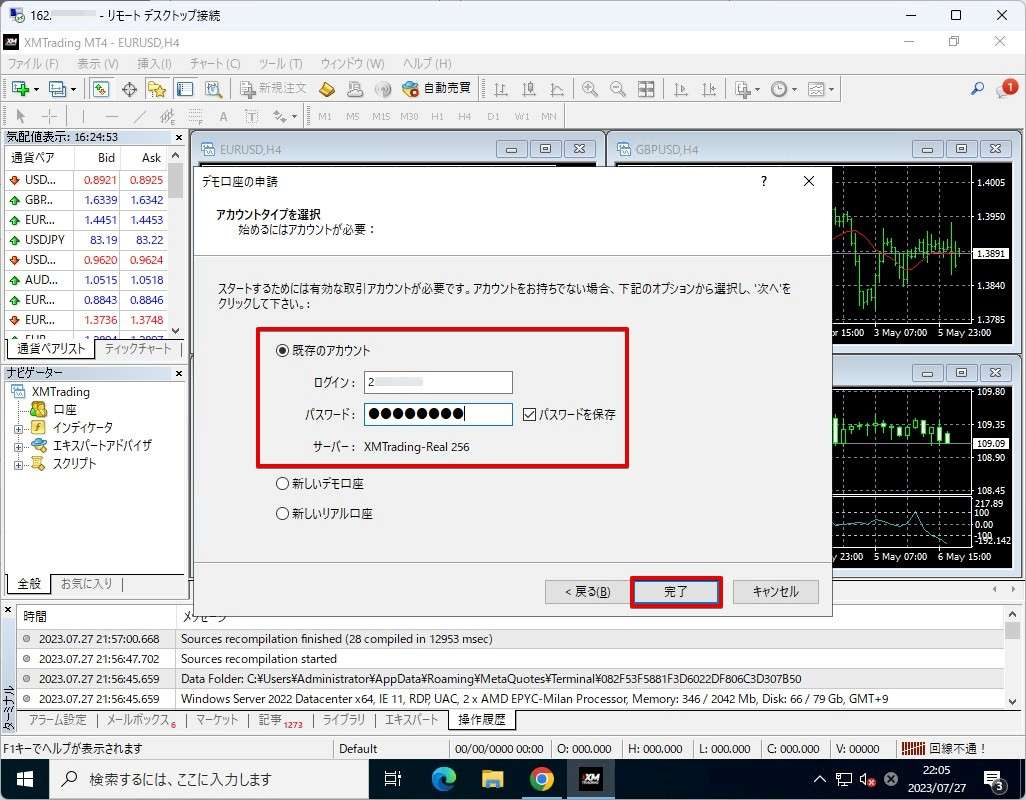Viewport: 1026px width, 800px height.
Task: Select the 新しいデモ口座 radio button
Action: [x=282, y=484]
